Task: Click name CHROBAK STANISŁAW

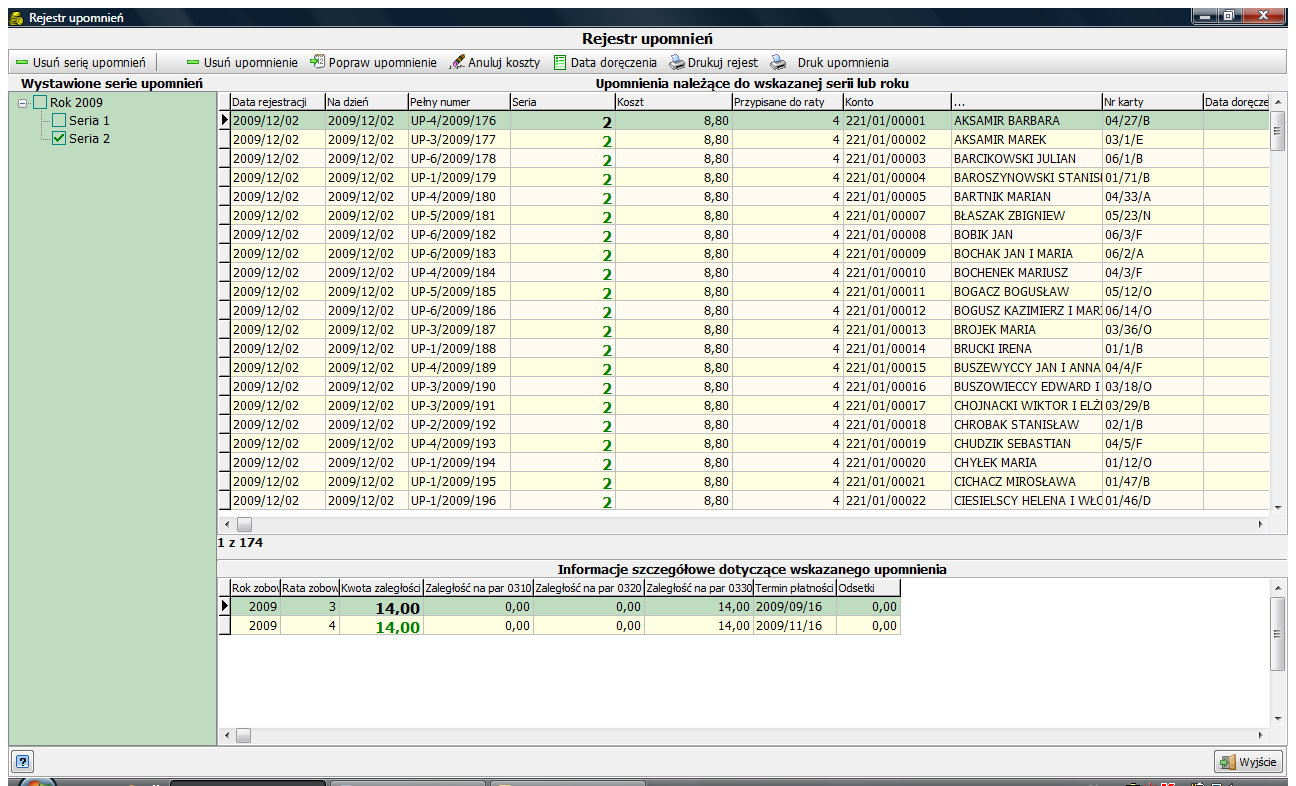Action: click(1016, 424)
